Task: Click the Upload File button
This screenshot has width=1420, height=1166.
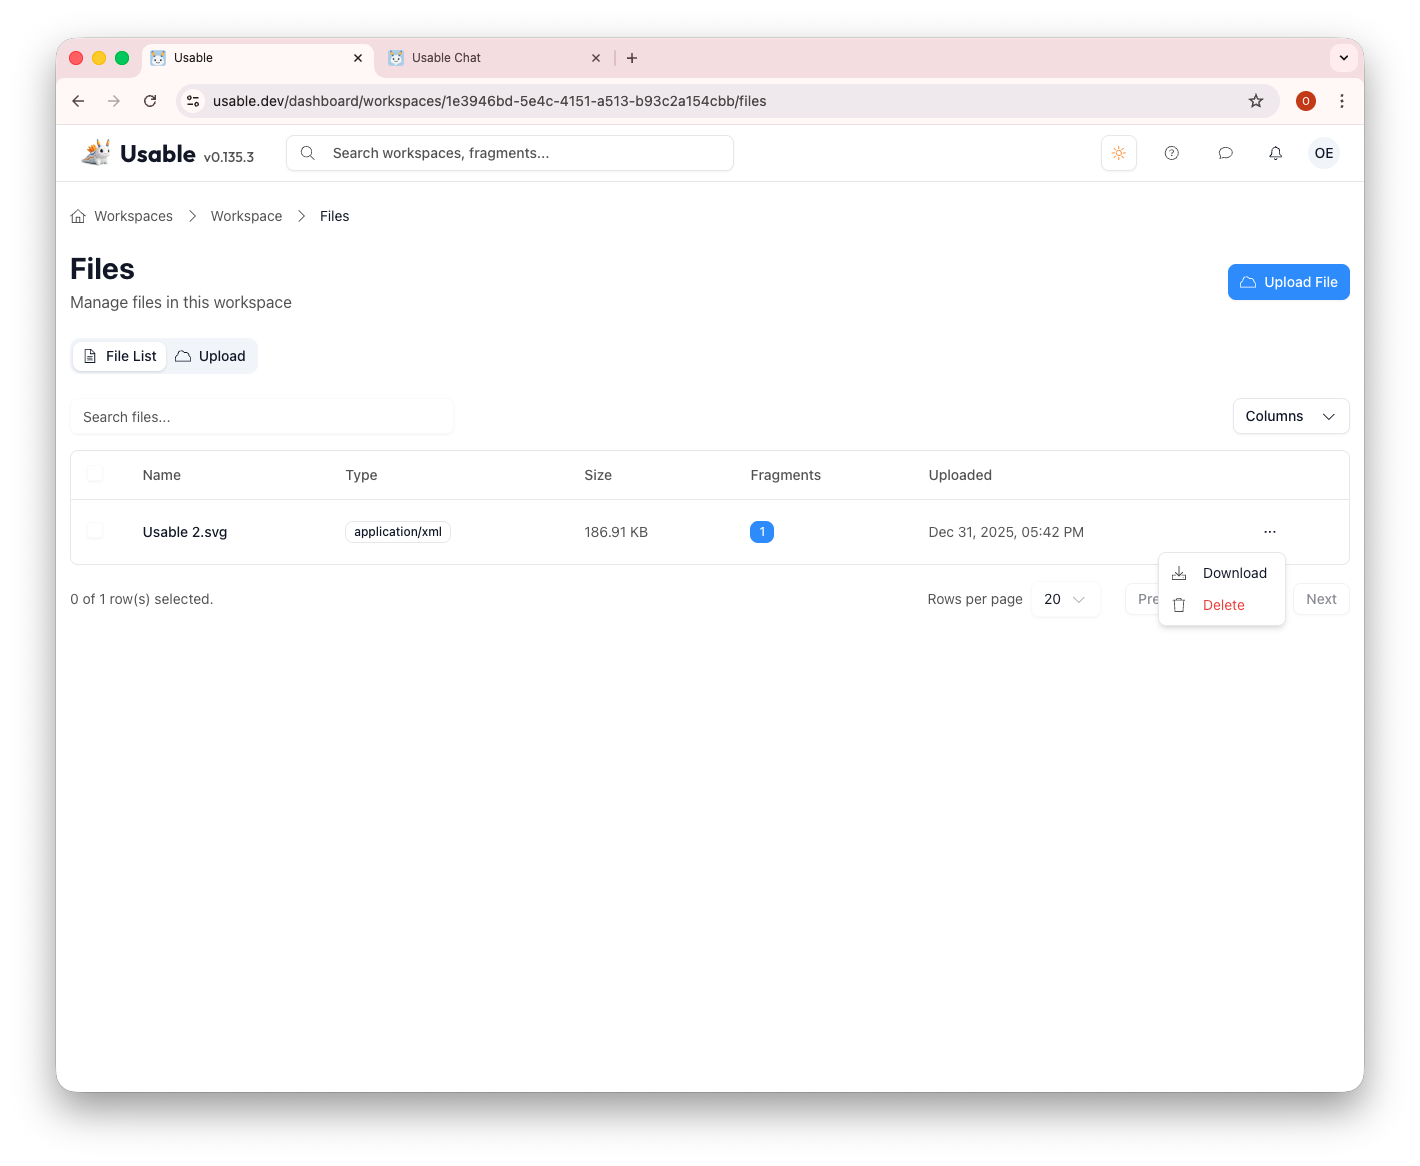Action: point(1288,281)
